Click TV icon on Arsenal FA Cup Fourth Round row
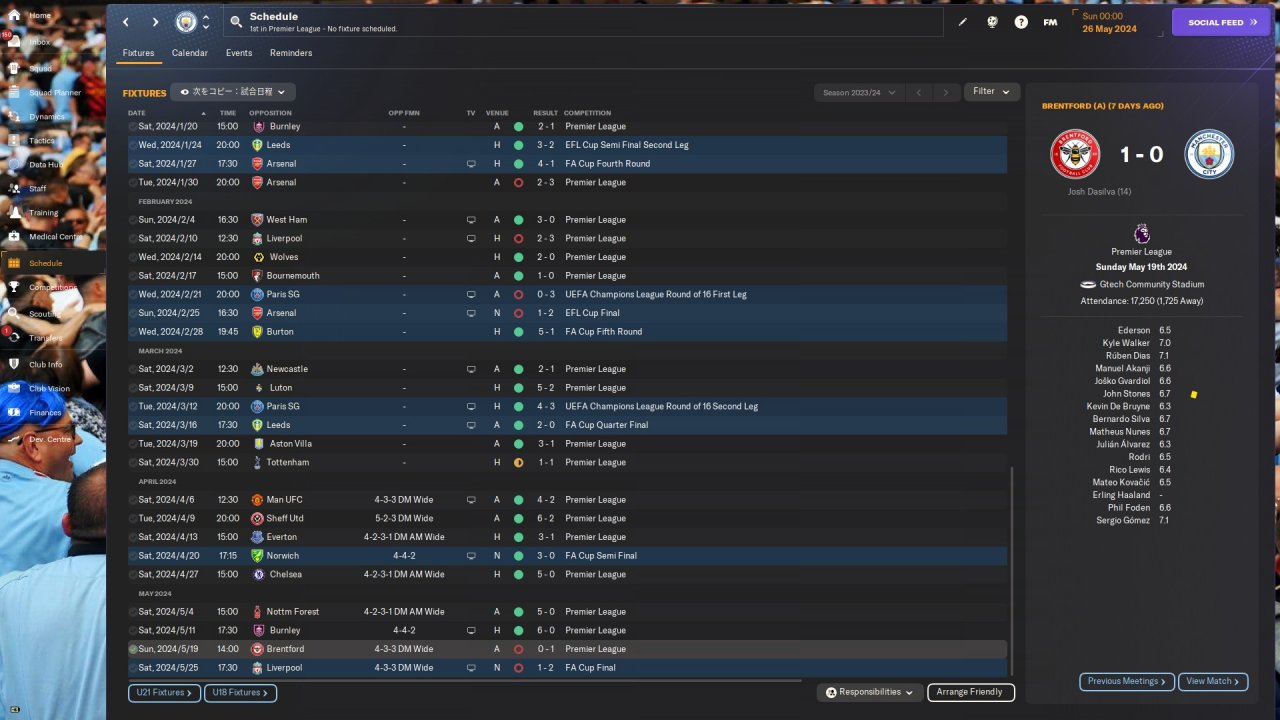The image size is (1280, 720). 471,164
